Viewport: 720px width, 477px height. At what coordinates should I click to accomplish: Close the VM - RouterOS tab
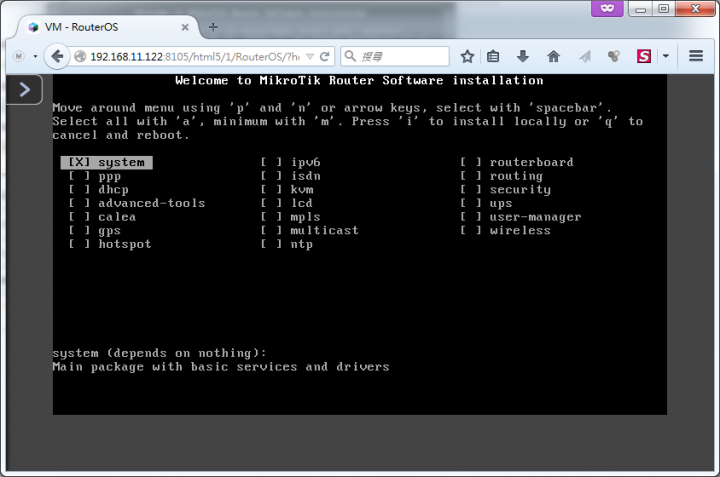click(185, 27)
